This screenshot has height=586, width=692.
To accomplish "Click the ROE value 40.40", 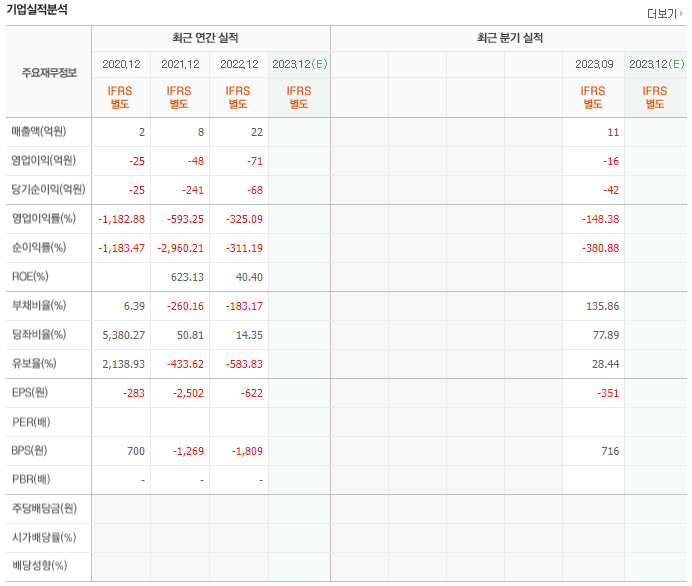I will [249, 278].
